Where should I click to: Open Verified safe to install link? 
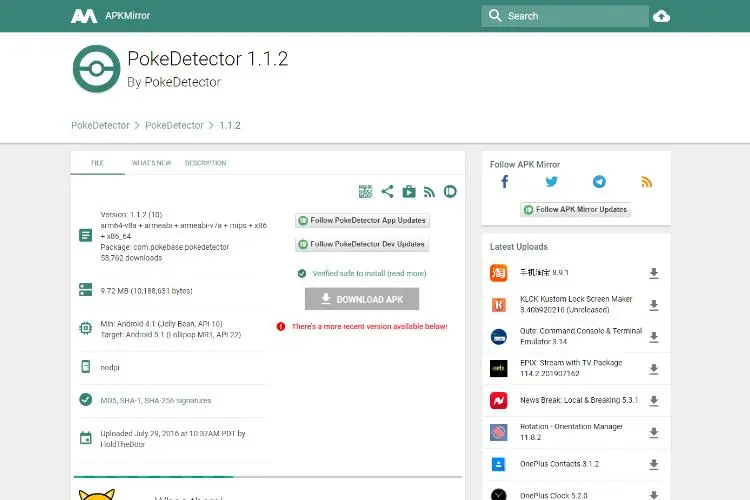pos(369,273)
